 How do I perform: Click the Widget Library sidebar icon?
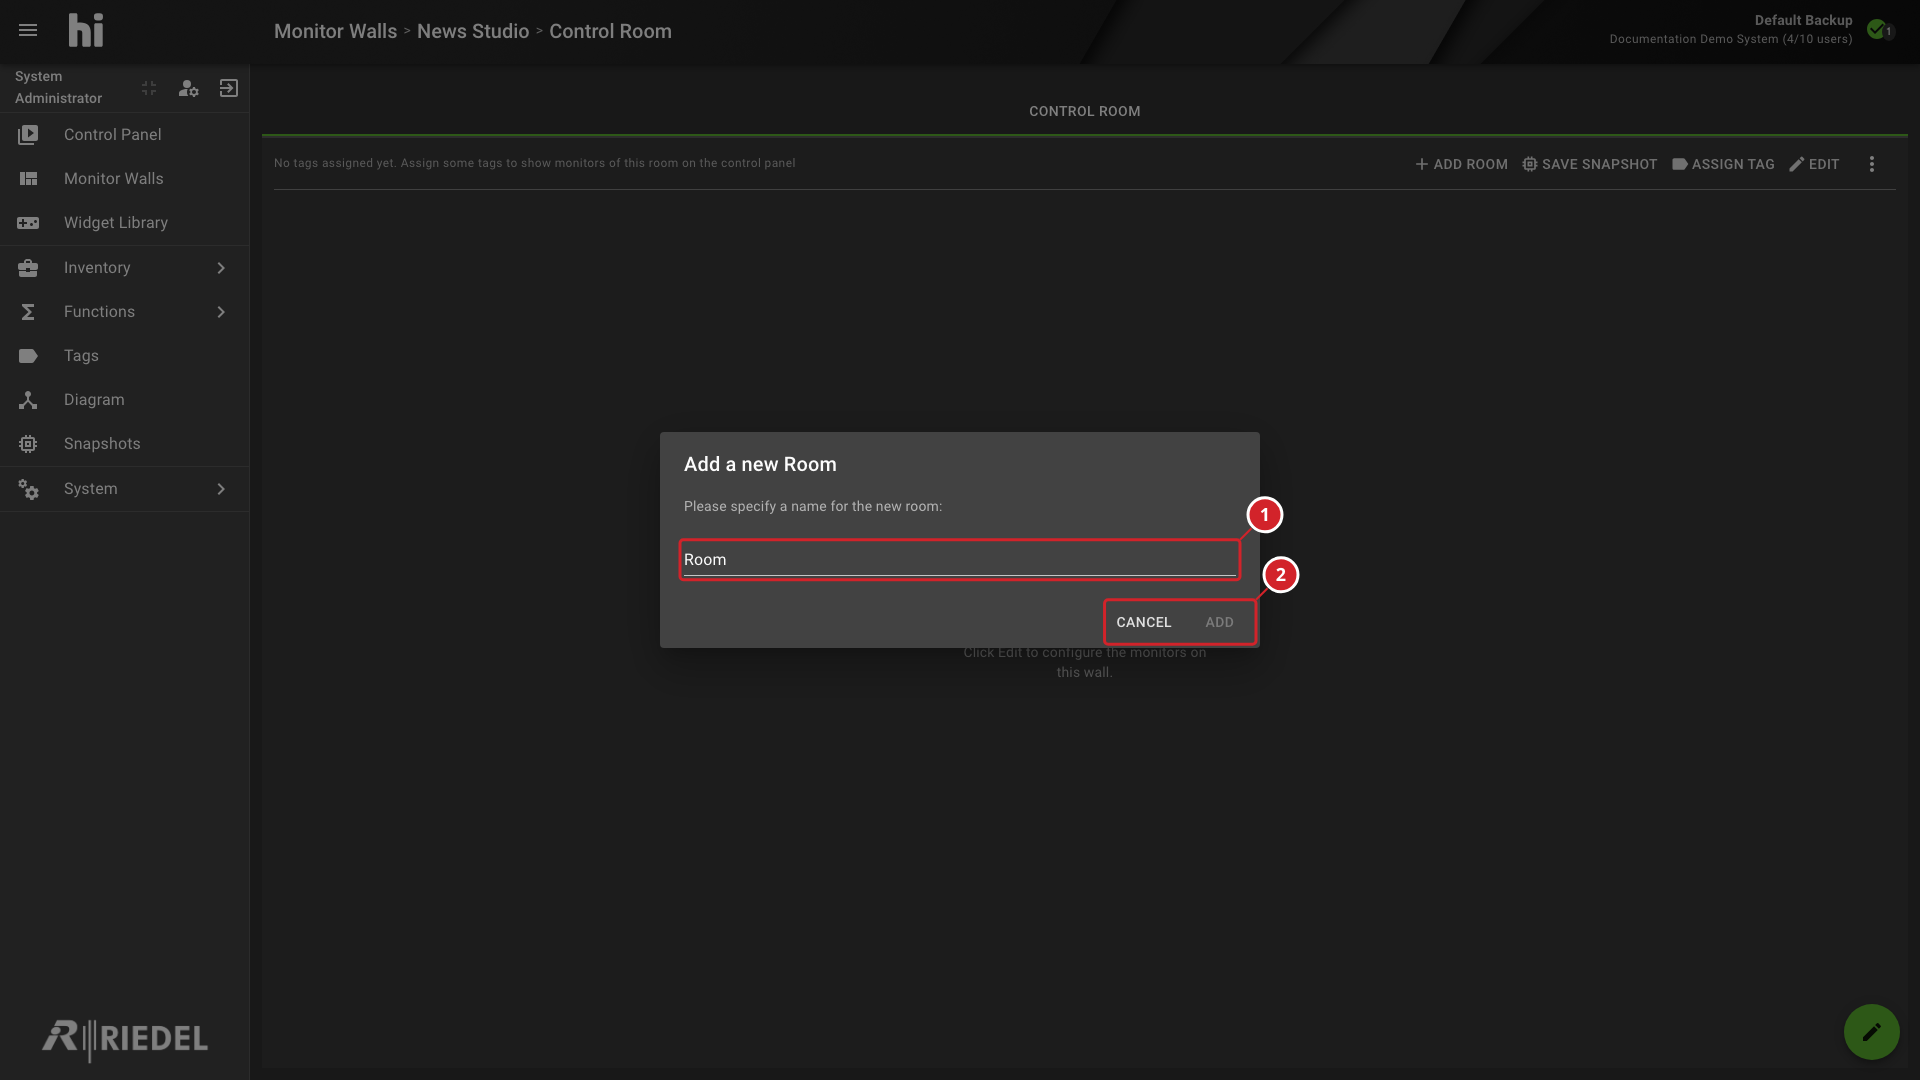coord(28,222)
